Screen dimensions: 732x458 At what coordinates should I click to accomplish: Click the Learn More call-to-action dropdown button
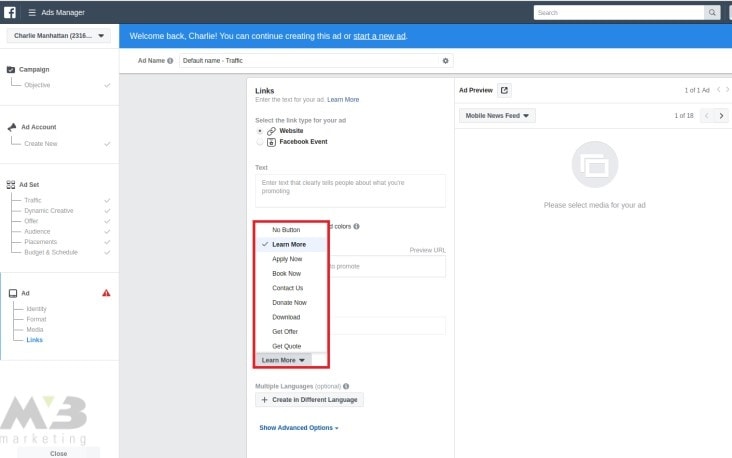pyautogui.click(x=283, y=360)
